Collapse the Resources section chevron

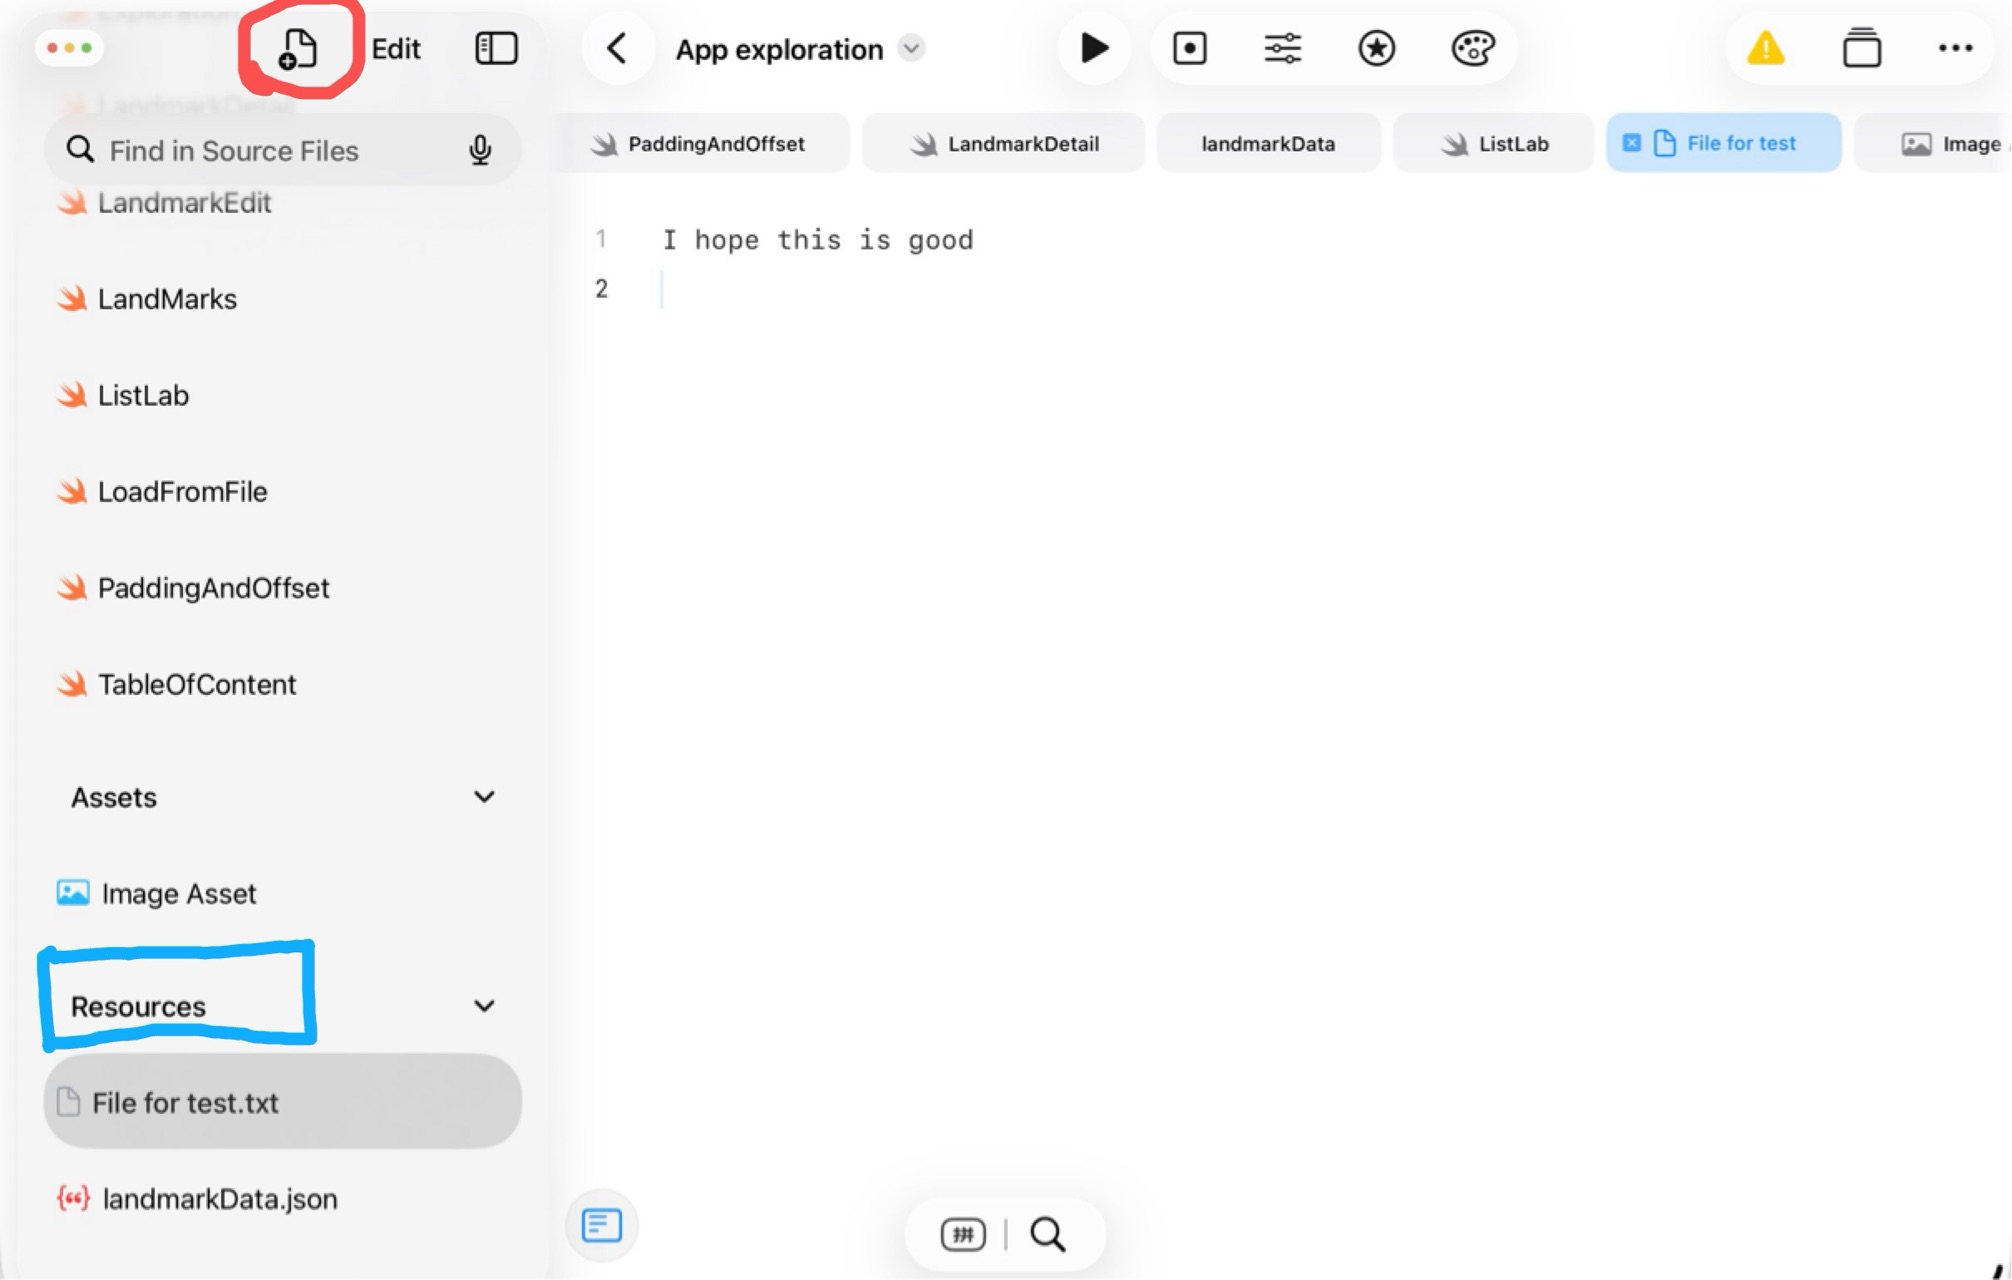click(484, 1006)
